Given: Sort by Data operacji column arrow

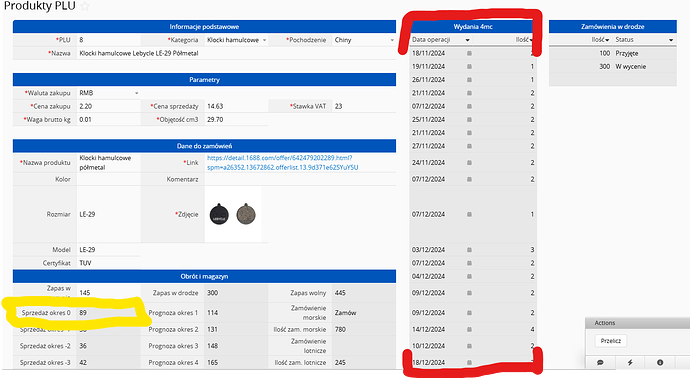Looking at the screenshot, I should click(x=467, y=40).
